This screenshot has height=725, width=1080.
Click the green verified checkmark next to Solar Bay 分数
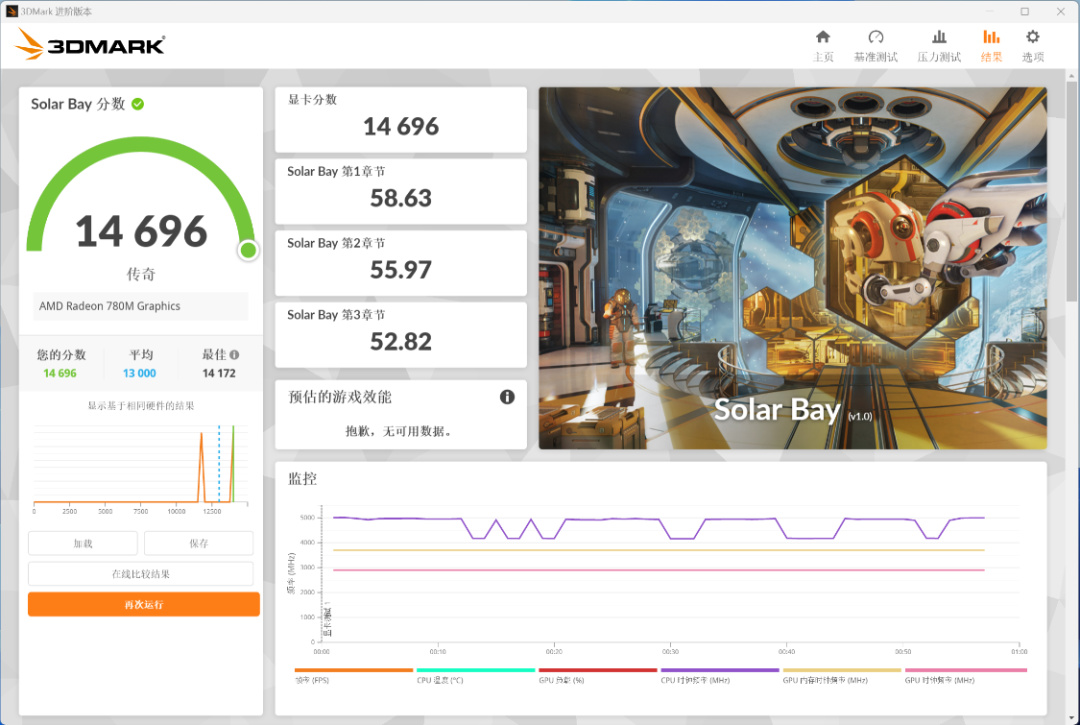138,104
